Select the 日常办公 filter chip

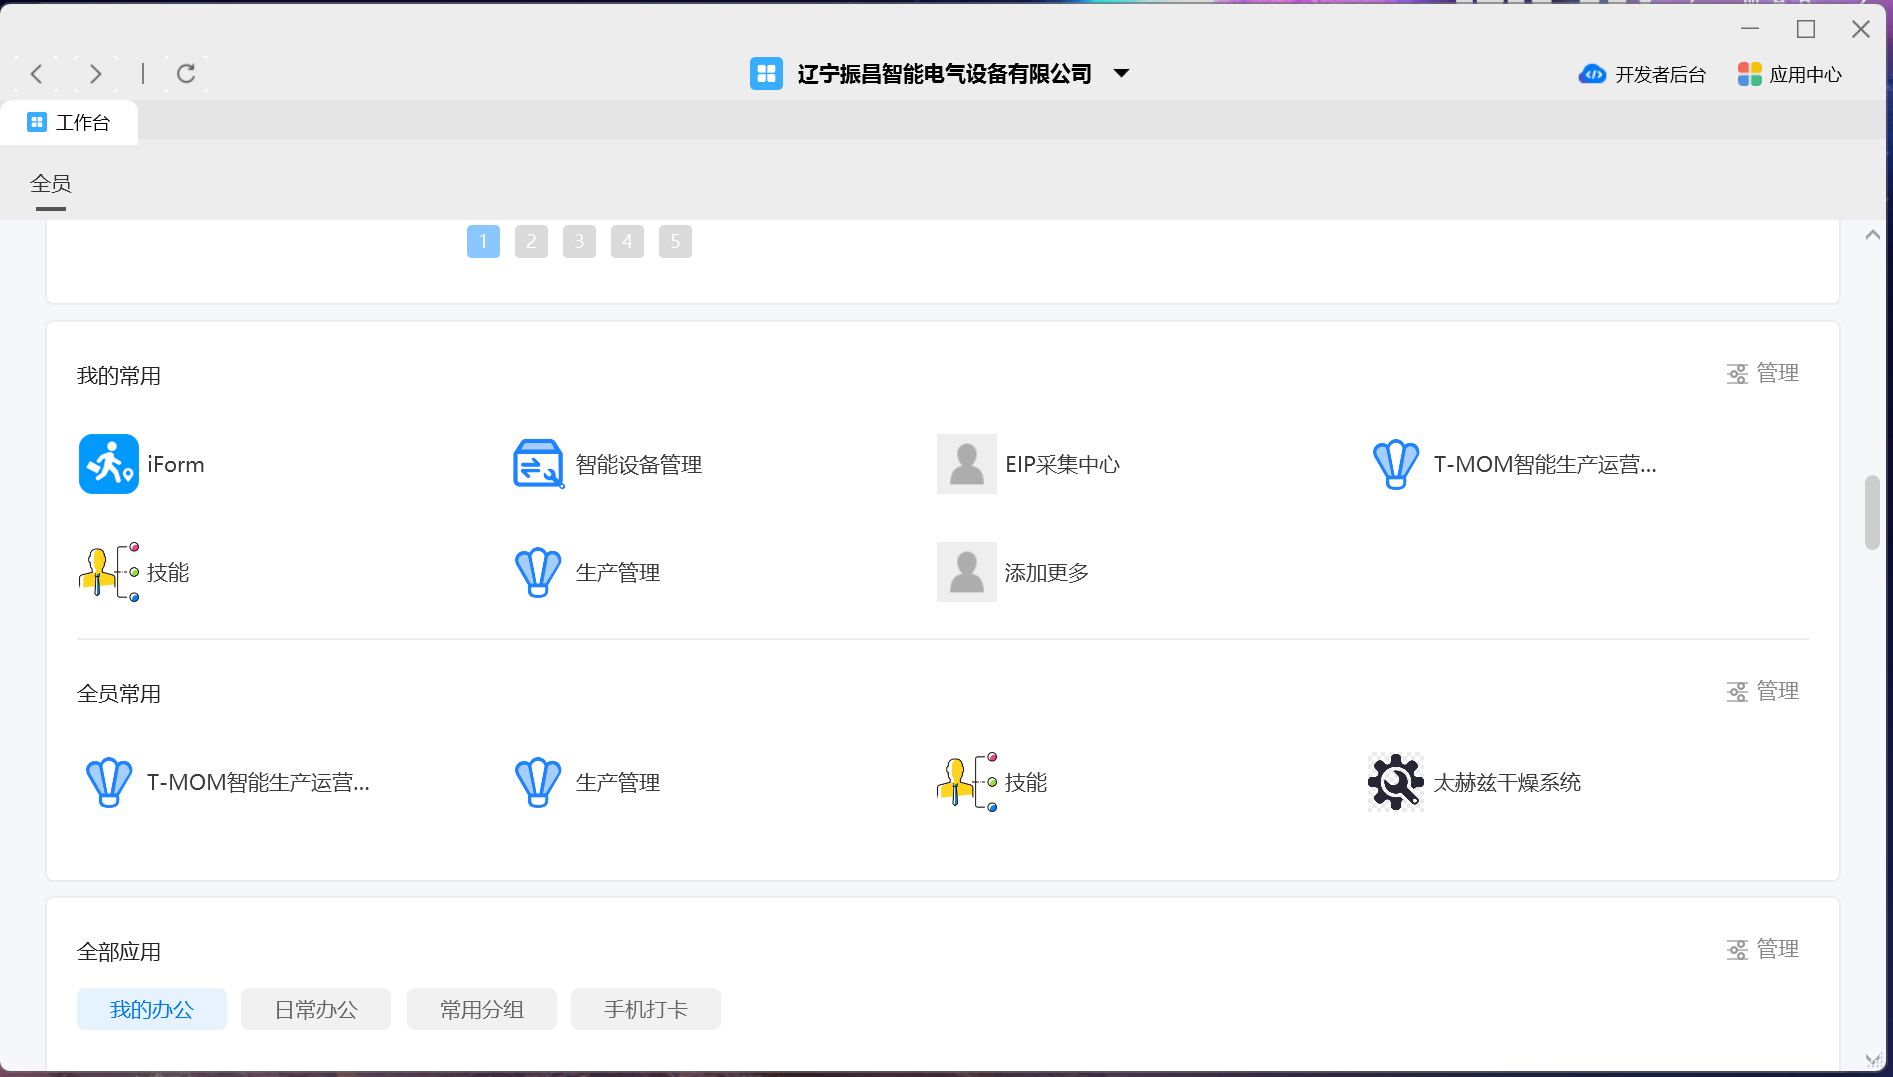(x=316, y=1009)
